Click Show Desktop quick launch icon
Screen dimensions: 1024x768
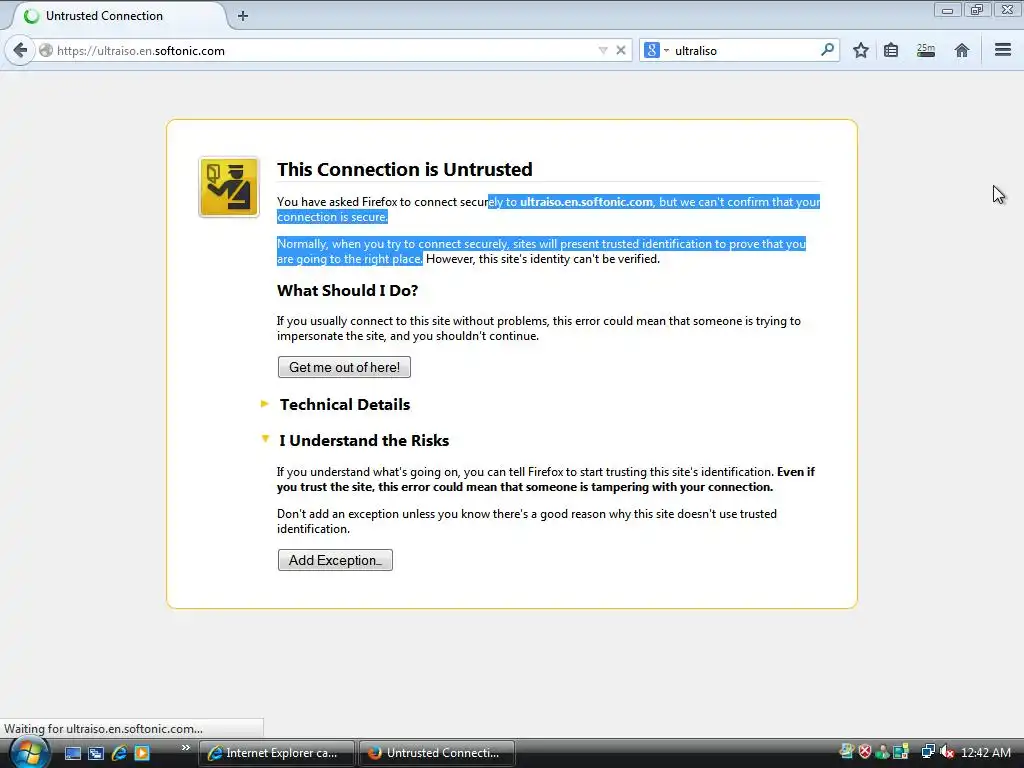pos(72,753)
